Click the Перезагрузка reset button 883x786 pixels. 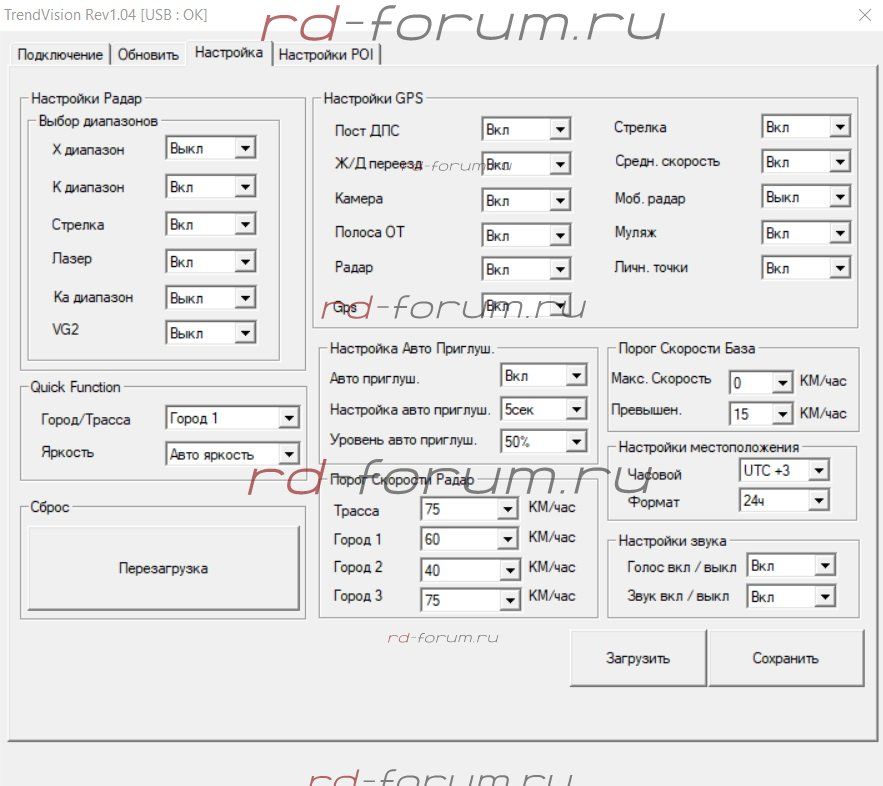tap(163, 568)
